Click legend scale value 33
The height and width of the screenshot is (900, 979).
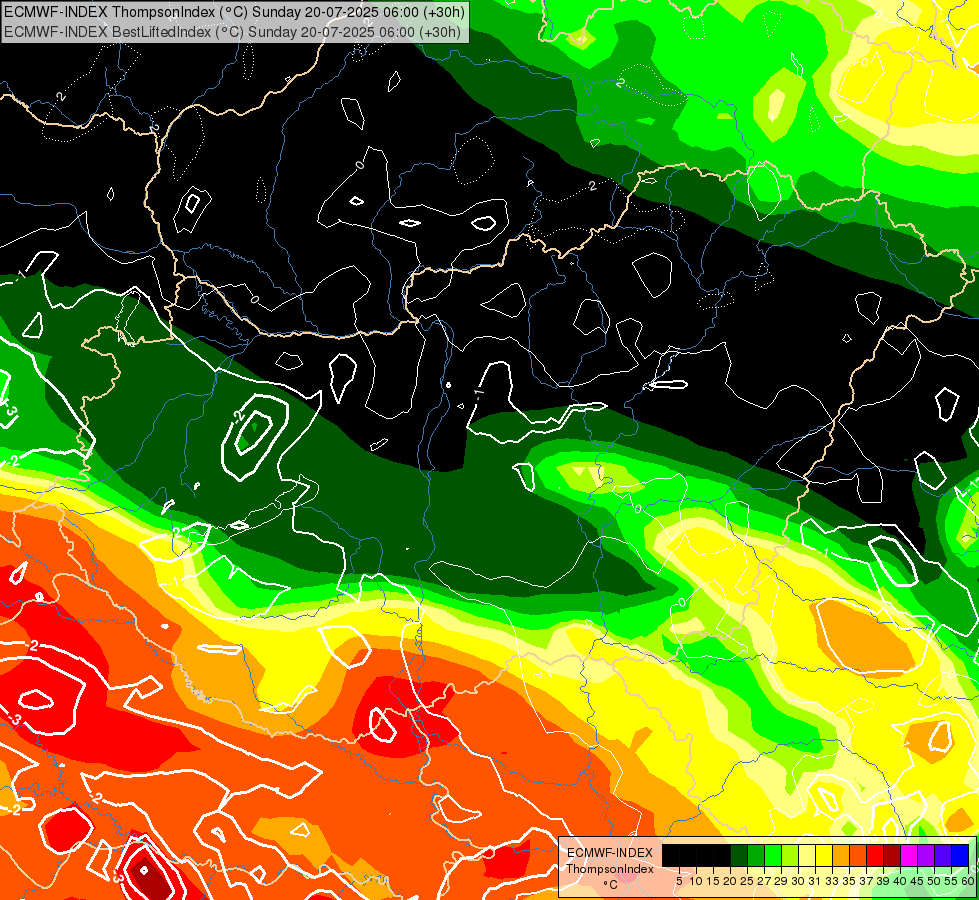click(x=833, y=881)
